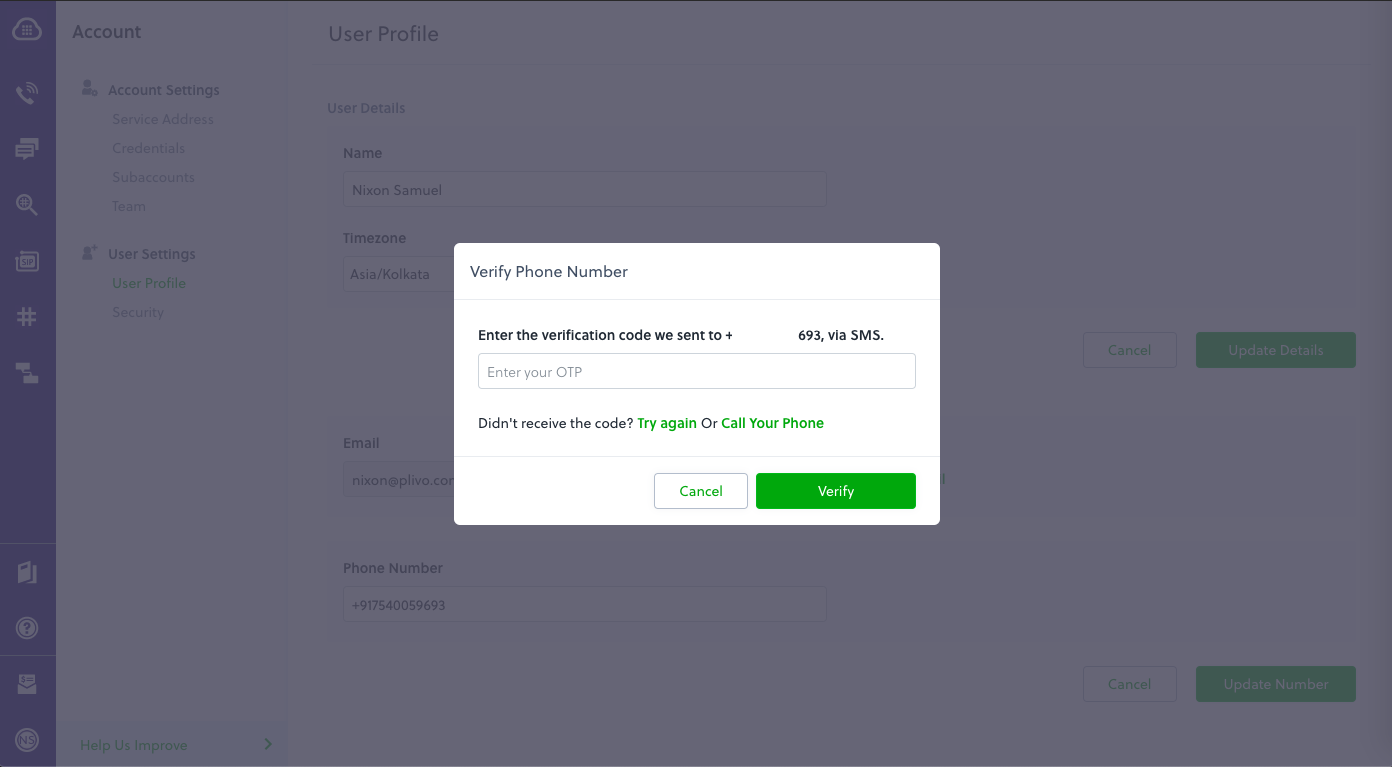Screen dimensions: 1392x767
Task: Open the Zentrunk SIP trunking icon
Action: pyautogui.click(x=28, y=260)
